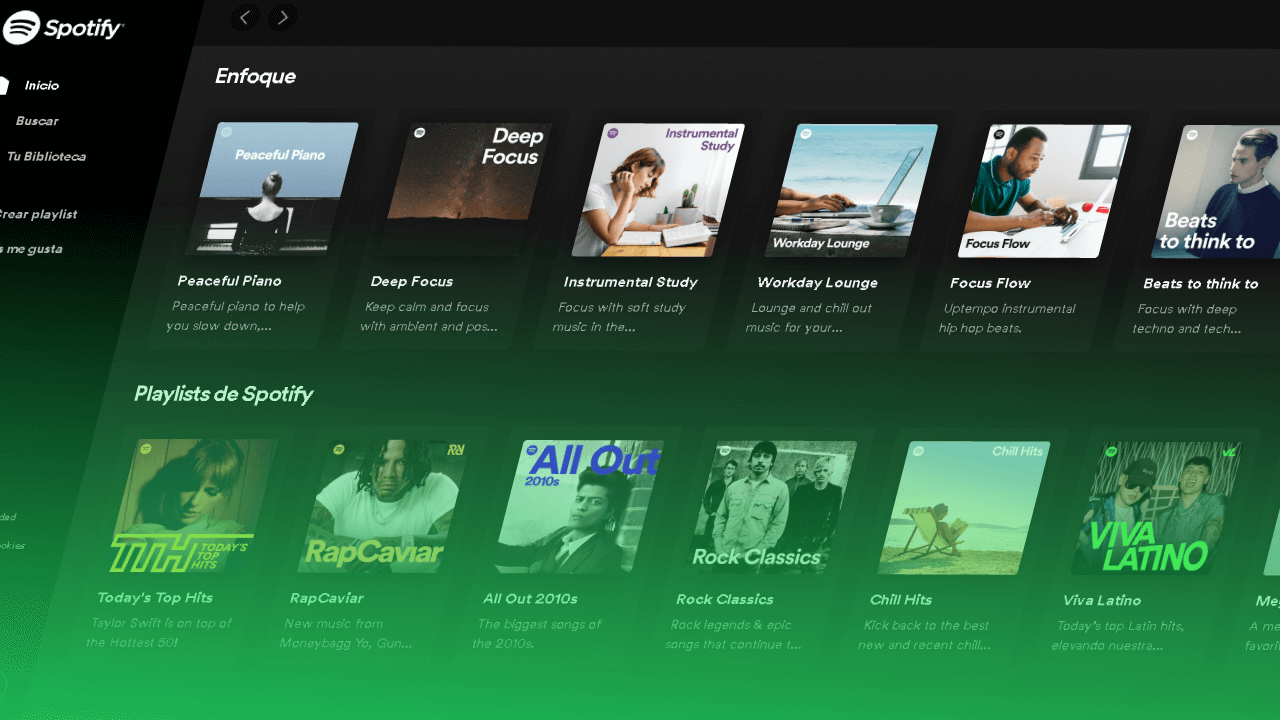The height and width of the screenshot is (720, 1280).
Task: Click description 'Lounge and chill out music for your'
Action: coord(809,318)
